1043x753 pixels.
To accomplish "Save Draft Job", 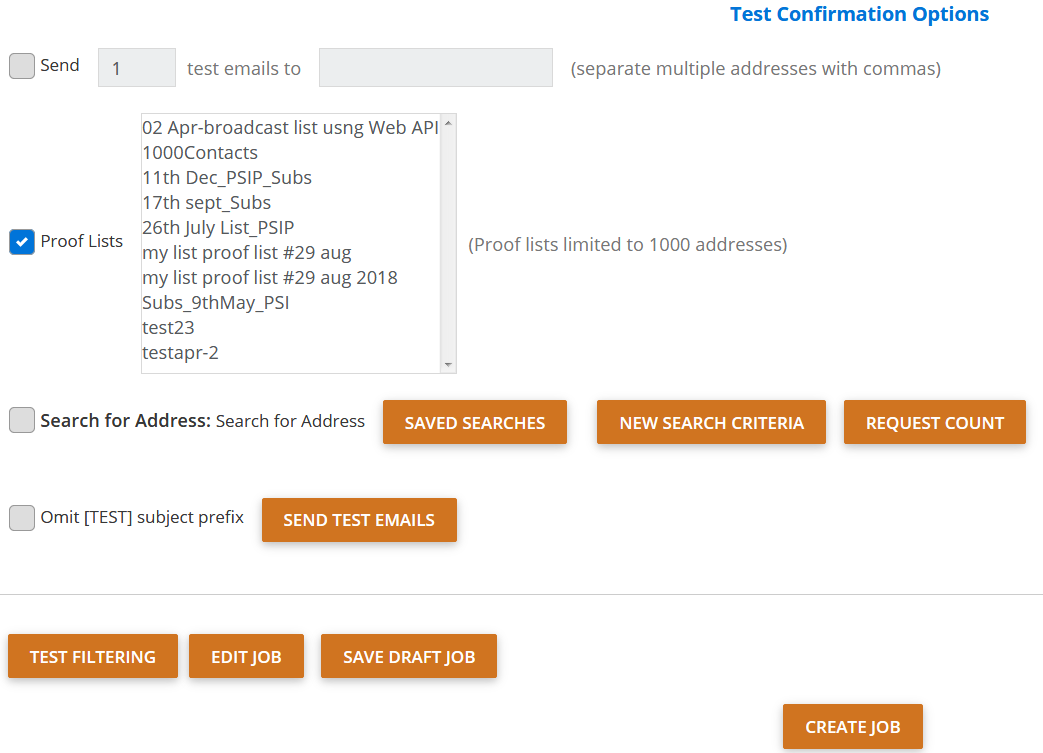I will pyautogui.click(x=409, y=657).
